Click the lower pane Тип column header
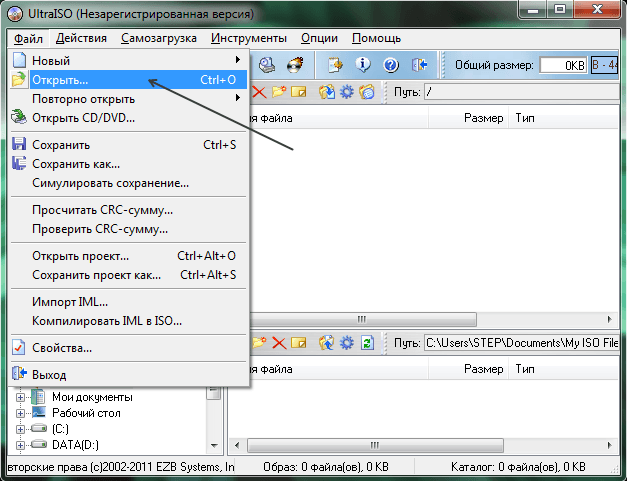 click(563, 369)
